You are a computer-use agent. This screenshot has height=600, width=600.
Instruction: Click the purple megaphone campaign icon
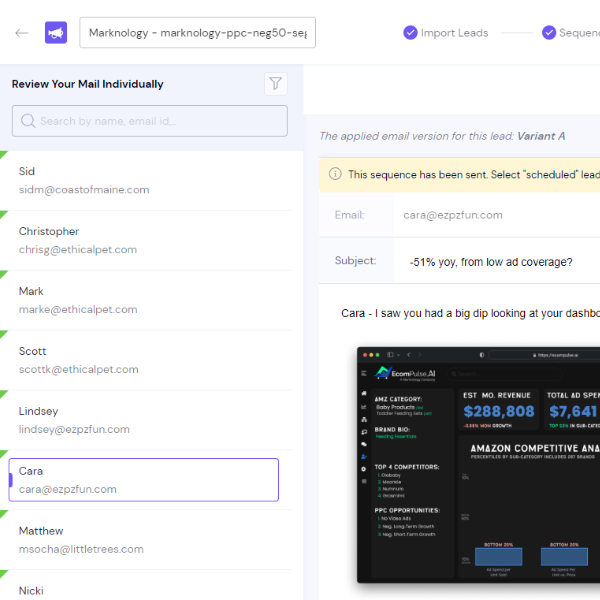(57, 33)
